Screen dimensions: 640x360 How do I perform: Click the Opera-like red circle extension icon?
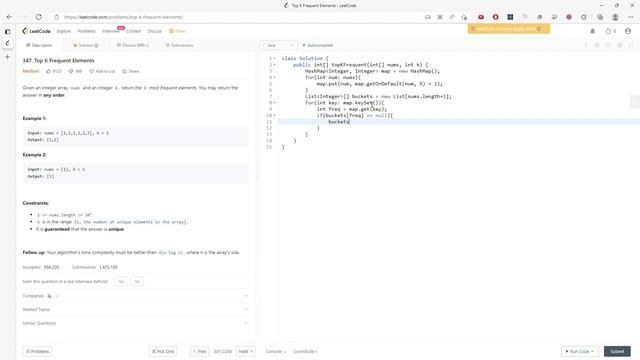point(496,17)
